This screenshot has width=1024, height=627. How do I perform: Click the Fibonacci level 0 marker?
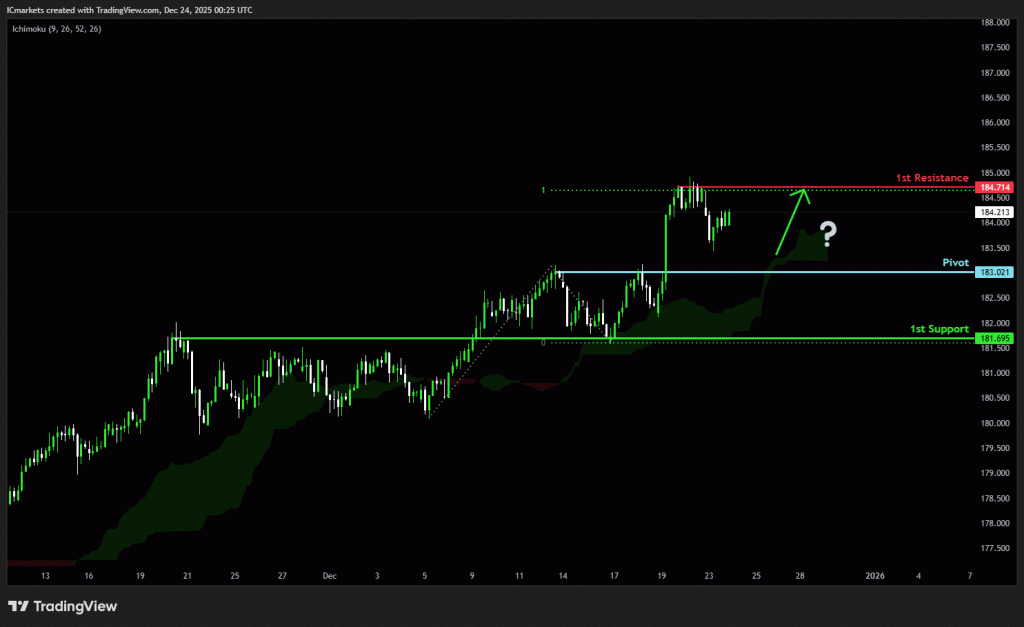(543, 342)
